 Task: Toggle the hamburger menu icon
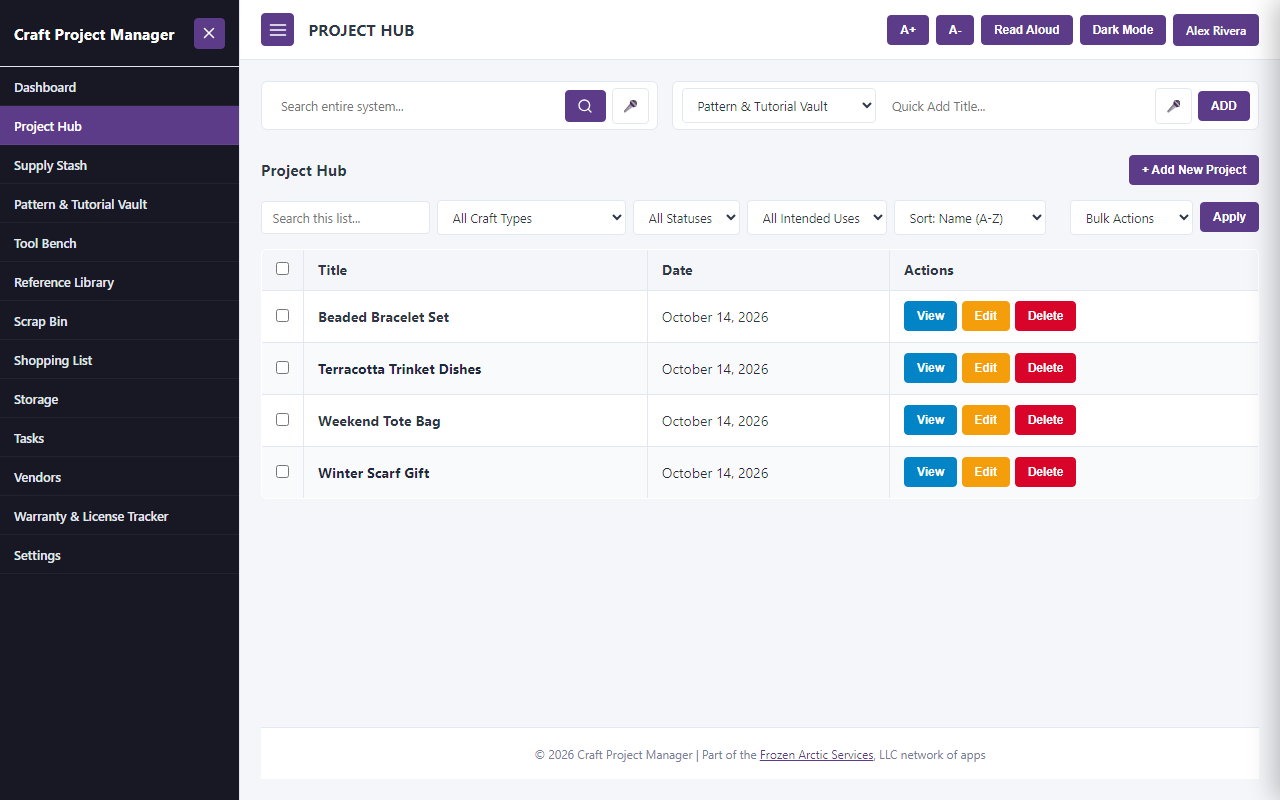pyautogui.click(x=277, y=30)
